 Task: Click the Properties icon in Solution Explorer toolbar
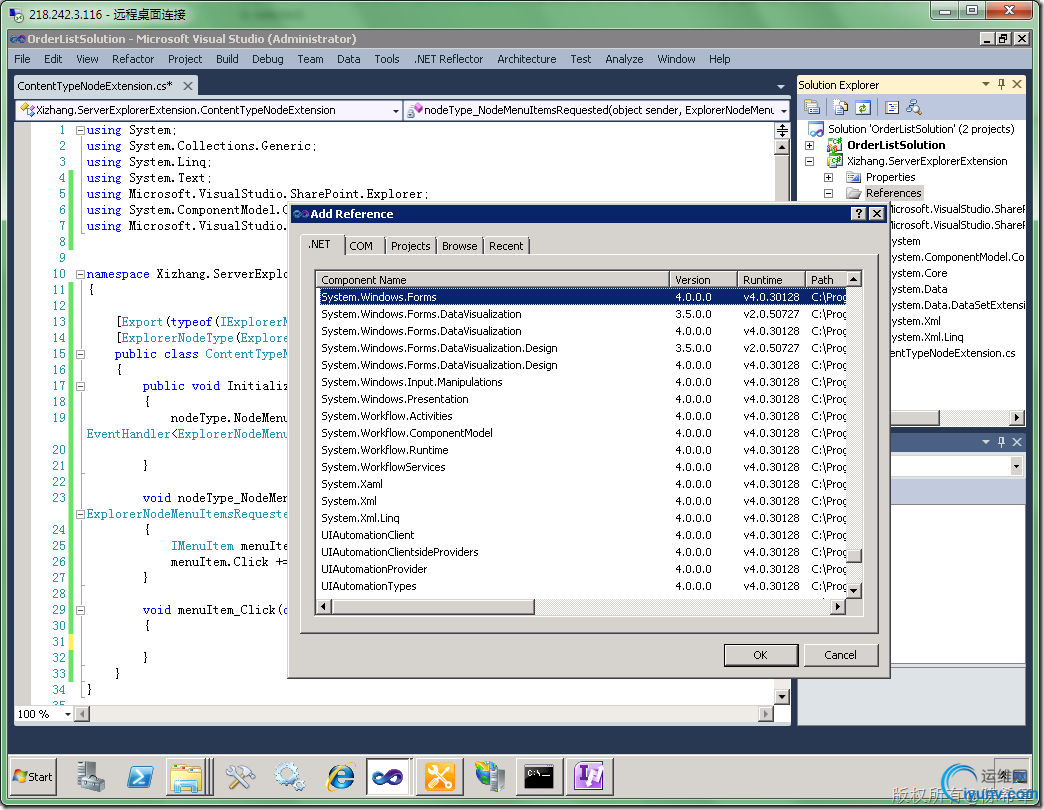812,107
